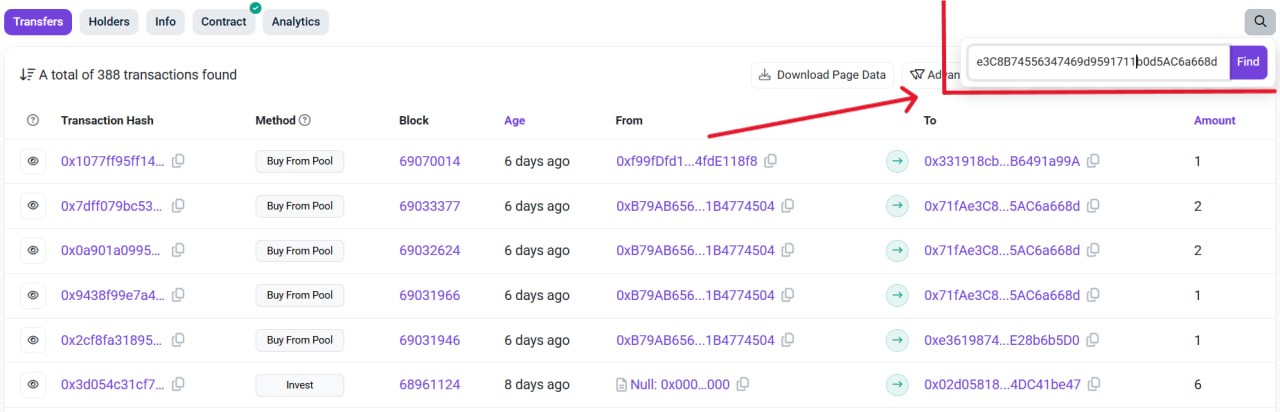This screenshot has height=412, width=1280.
Task: Copy the Null: 0x000...000 address
Action: 743,384
